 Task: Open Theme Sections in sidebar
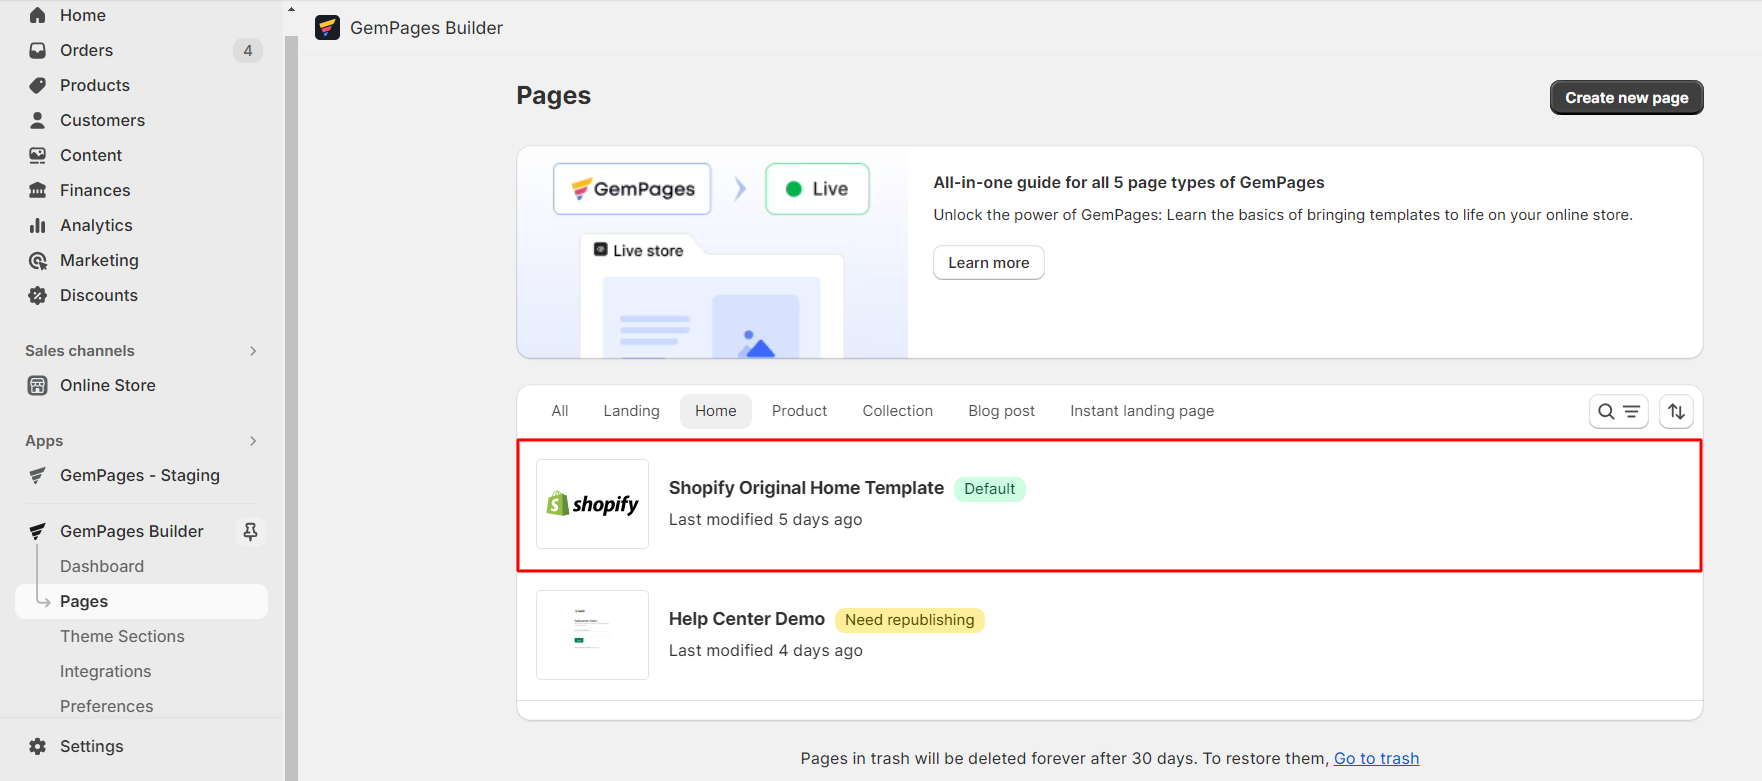tap(122, 636)
